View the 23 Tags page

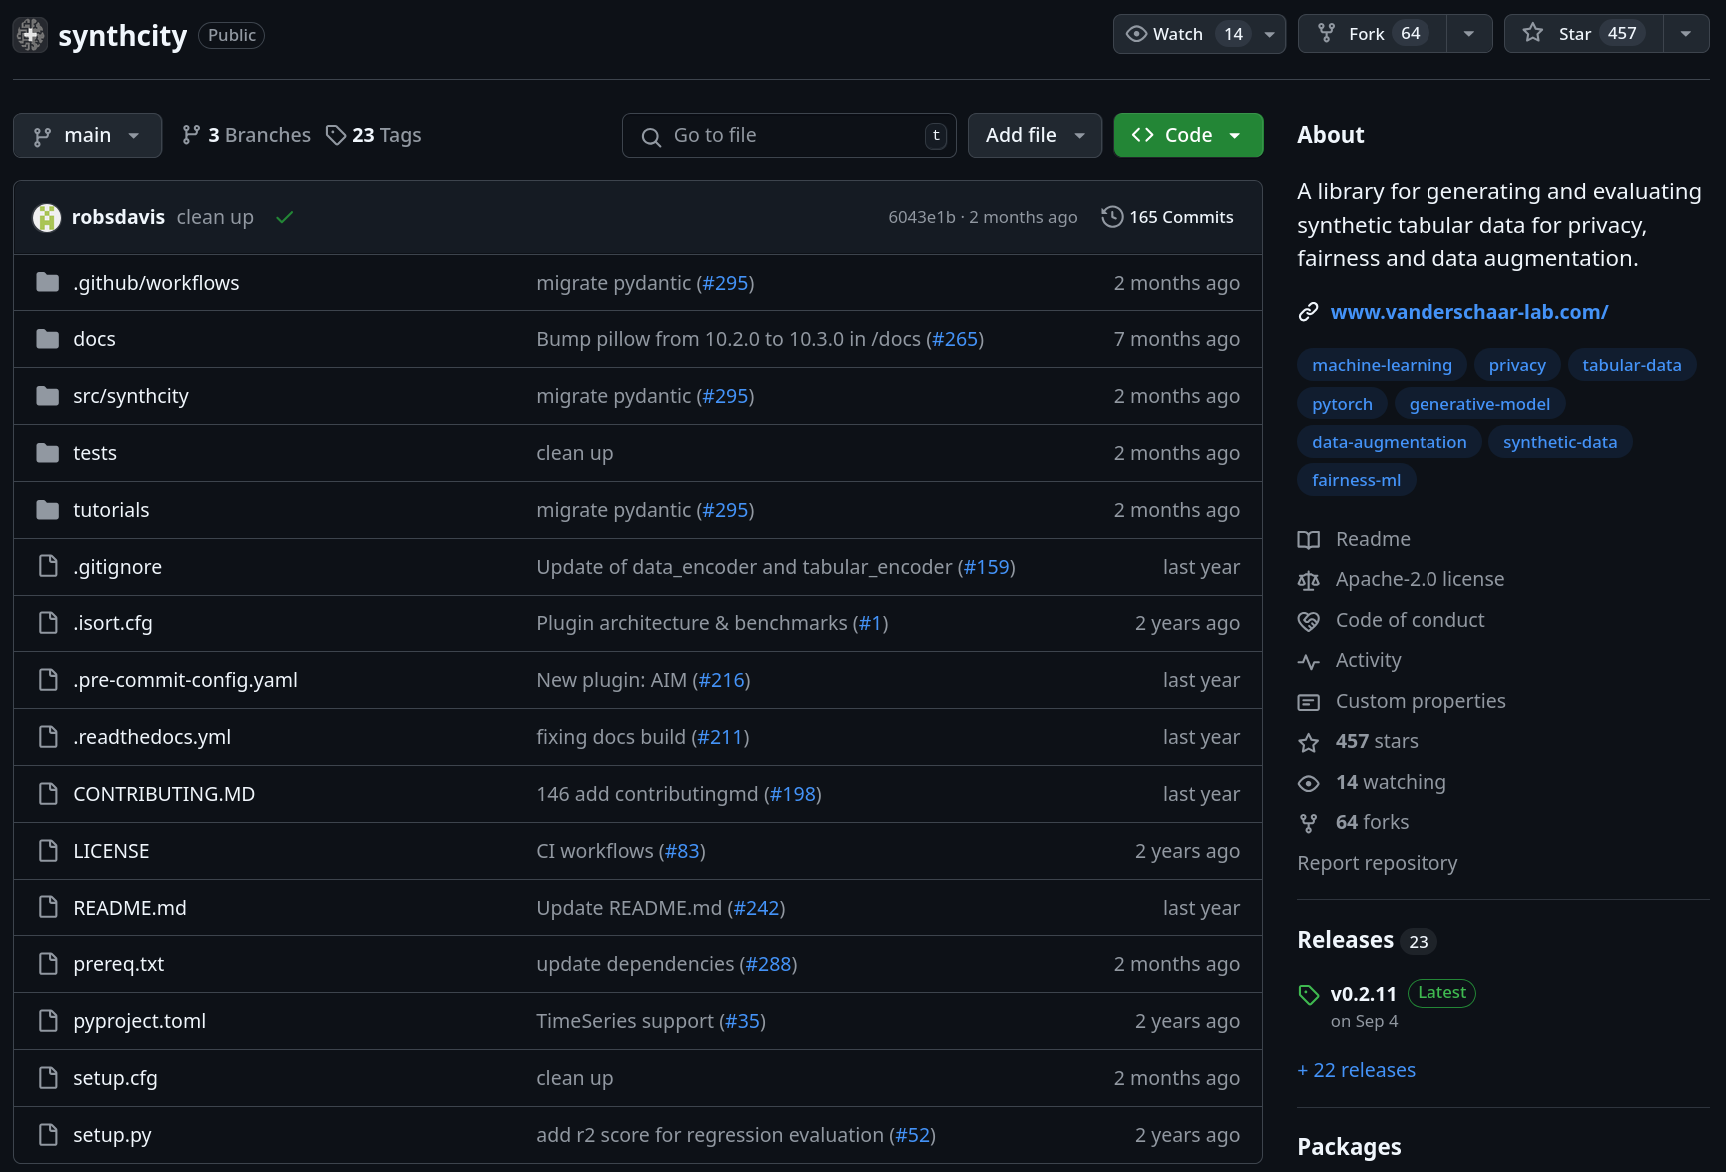pyautogui.click(x=374, y=135)
